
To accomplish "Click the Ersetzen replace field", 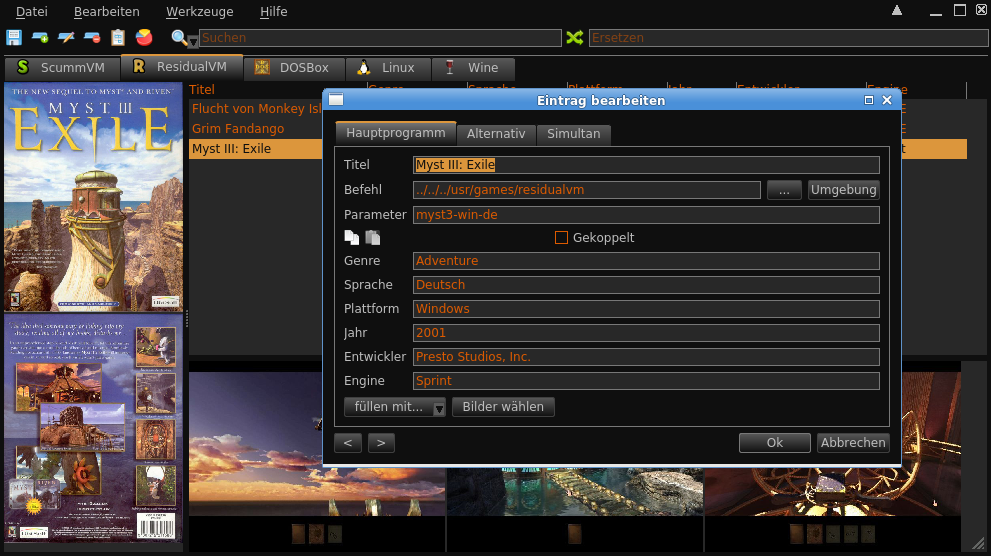I will tap(788, 38).
